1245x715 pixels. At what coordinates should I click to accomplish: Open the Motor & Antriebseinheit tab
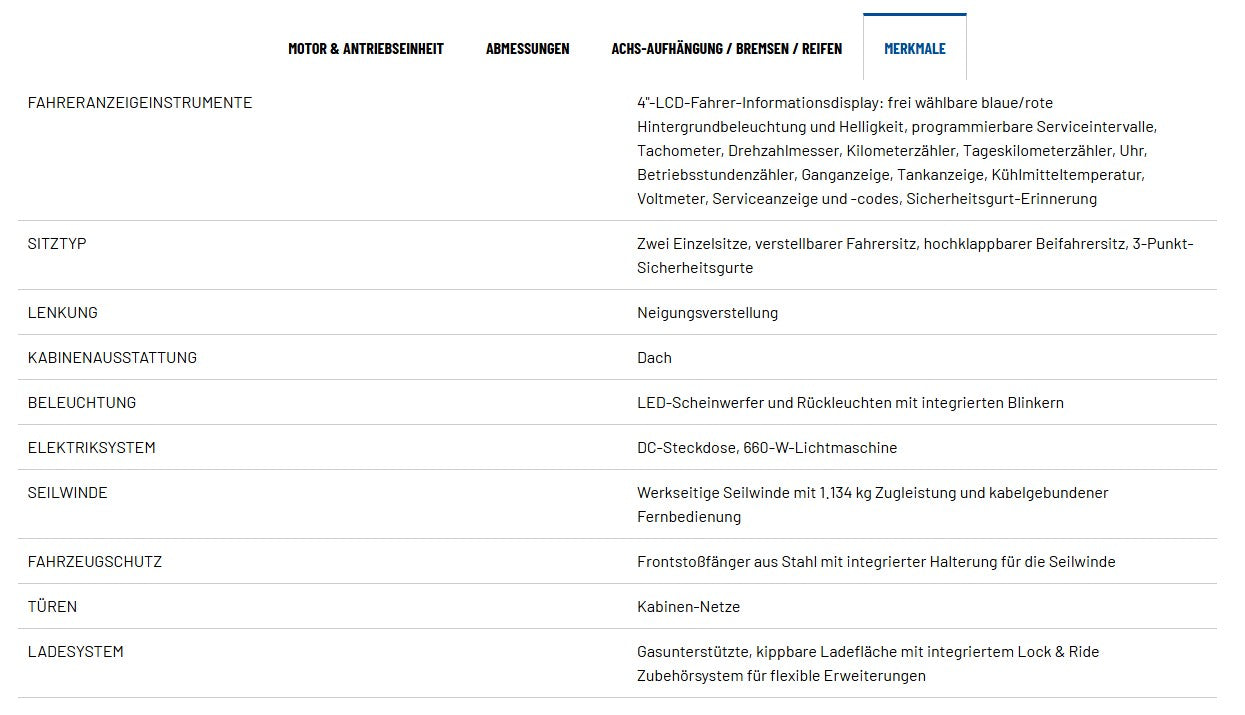[x=366, y=48]
